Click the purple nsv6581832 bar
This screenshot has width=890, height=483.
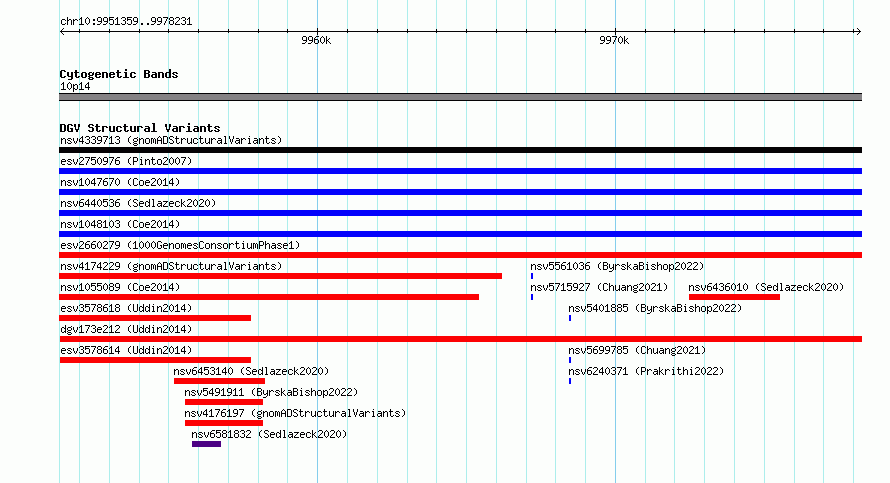(x=207, y=444)
